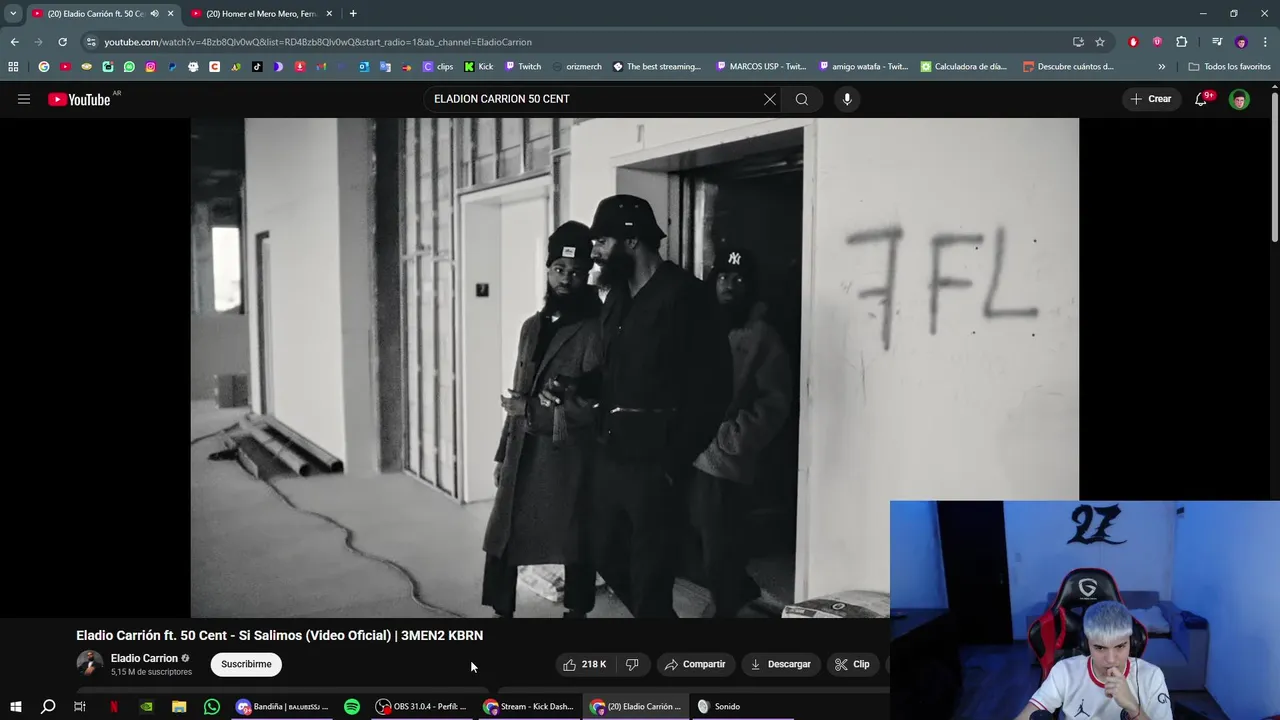Click the page vertical scrollbar
This screenshot has width=1280, height=720.
(x=1275, y=165)
